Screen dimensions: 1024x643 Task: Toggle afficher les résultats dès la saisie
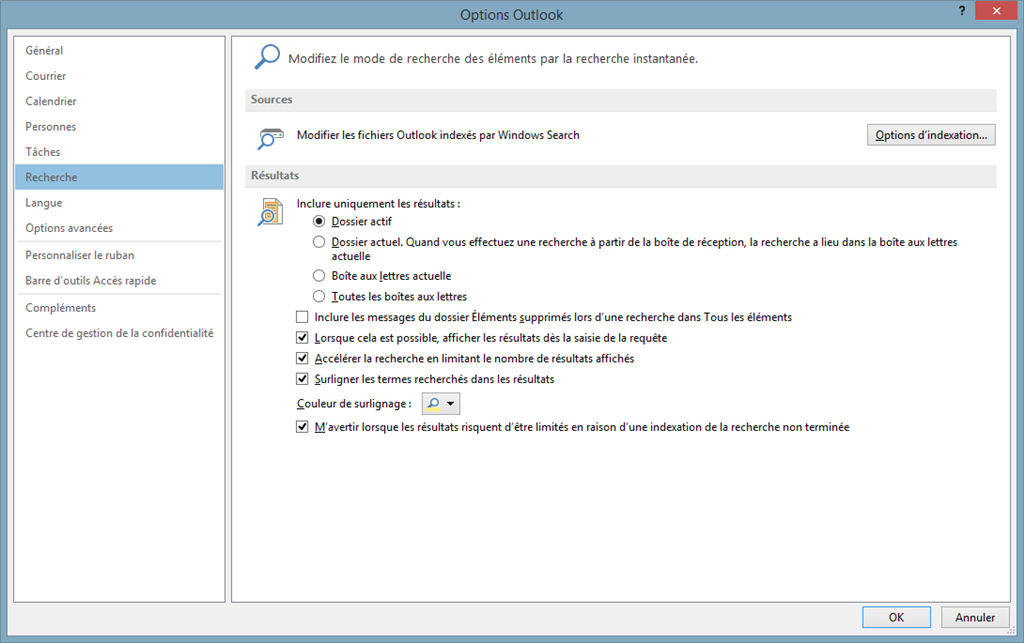point(302,337)
